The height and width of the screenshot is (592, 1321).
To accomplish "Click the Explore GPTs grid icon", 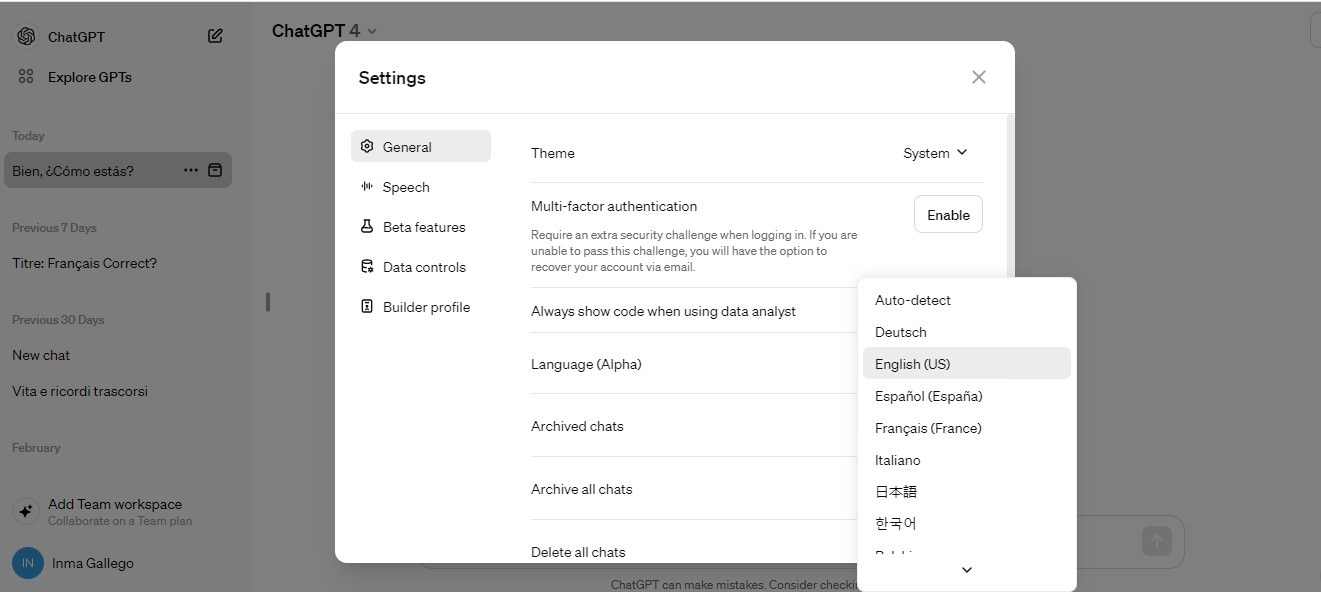I will coord(26,76).
